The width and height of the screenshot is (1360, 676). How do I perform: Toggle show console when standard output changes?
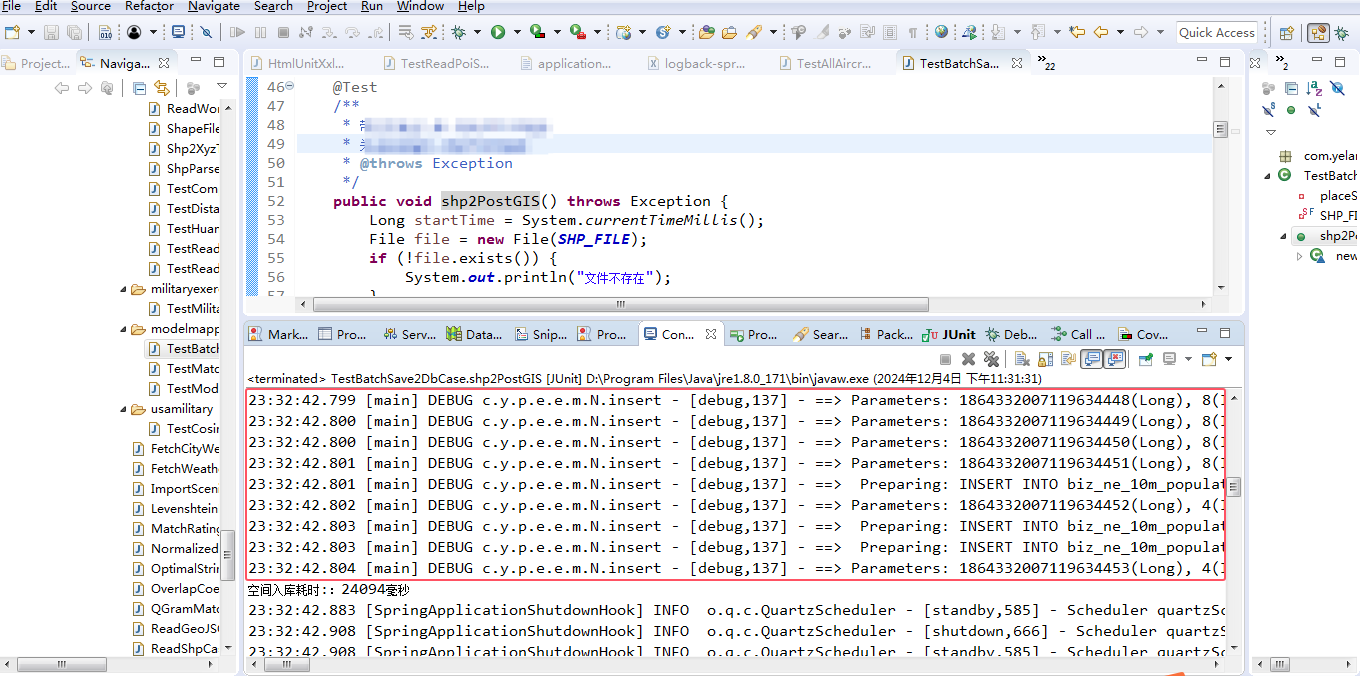1091,359
